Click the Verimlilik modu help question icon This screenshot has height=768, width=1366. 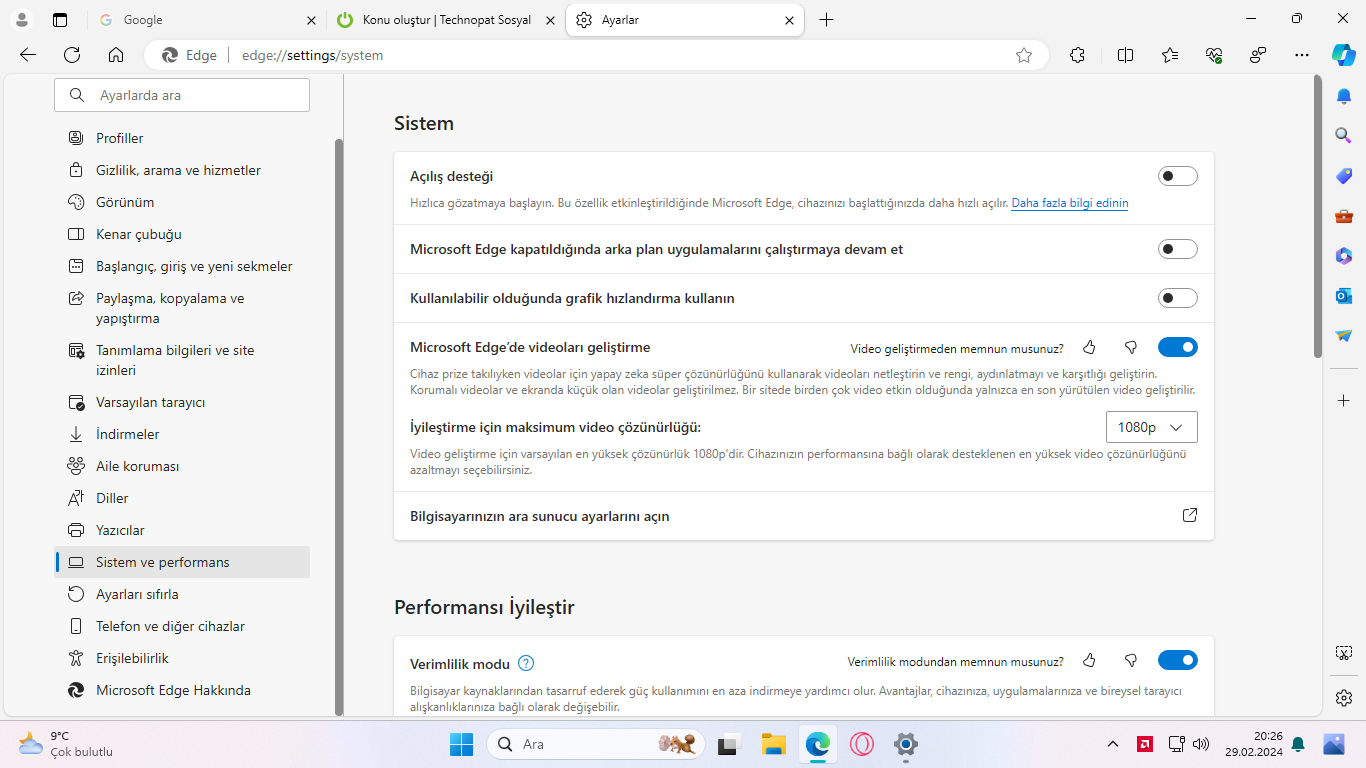point(526,663)
